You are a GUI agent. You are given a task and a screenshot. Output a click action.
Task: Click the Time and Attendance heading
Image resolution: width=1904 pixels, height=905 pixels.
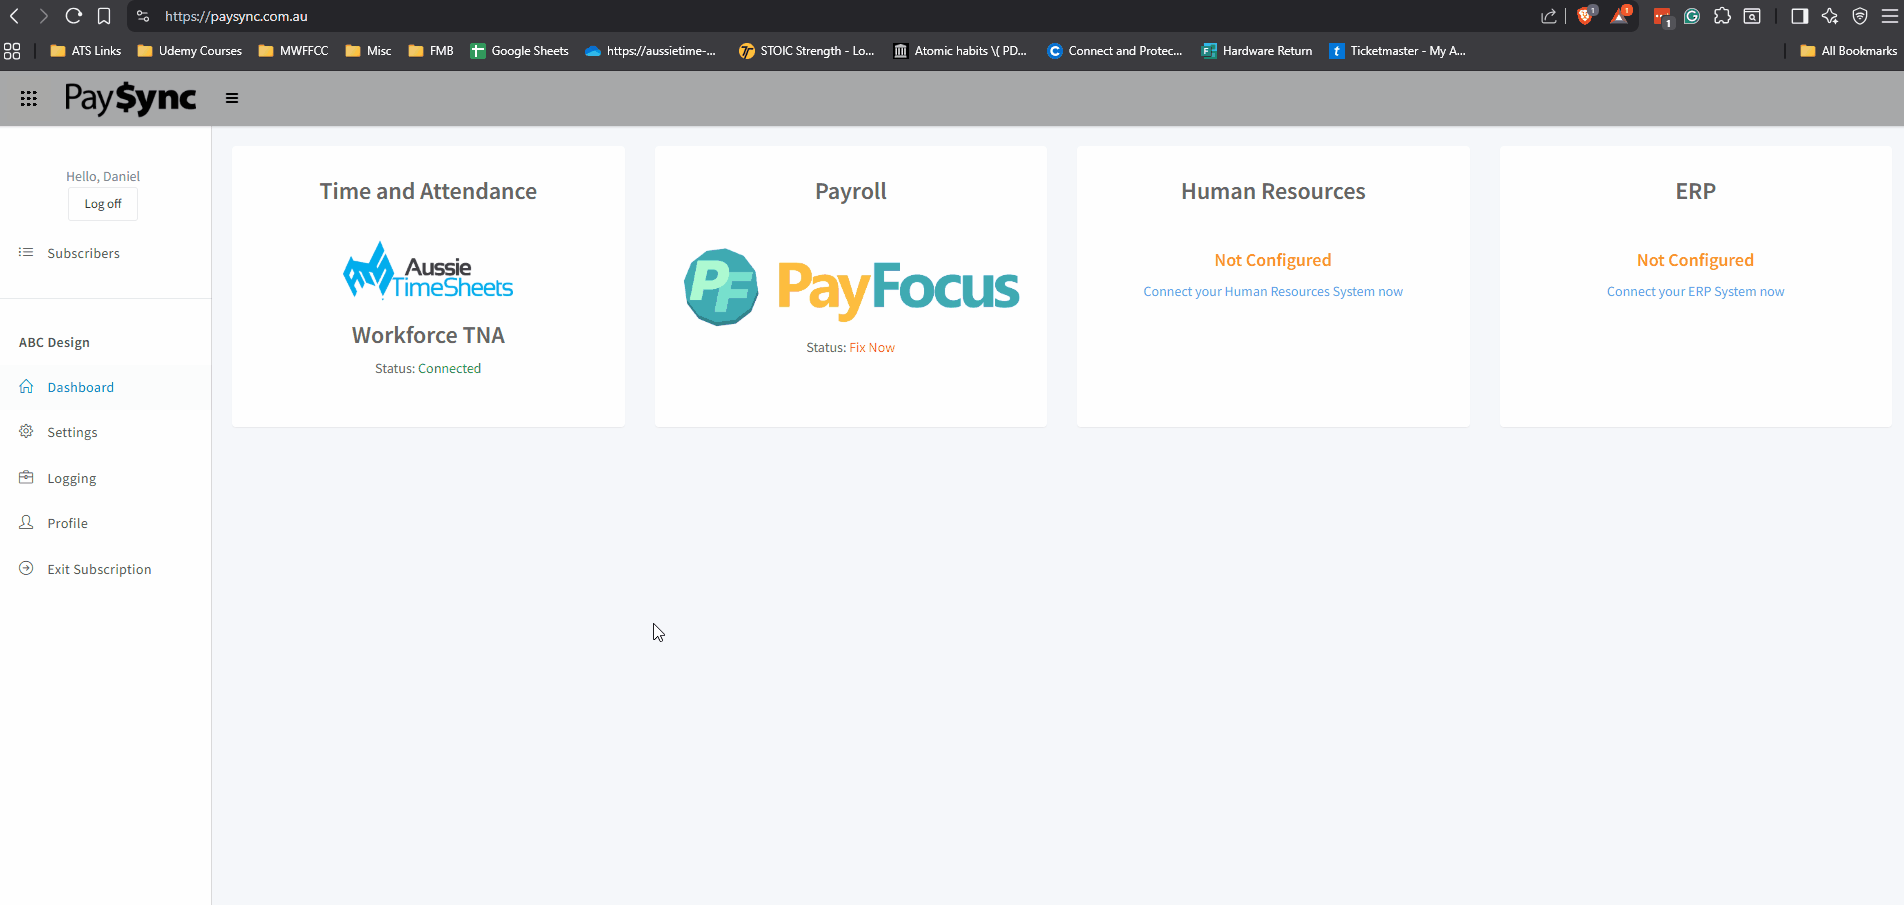428,191
